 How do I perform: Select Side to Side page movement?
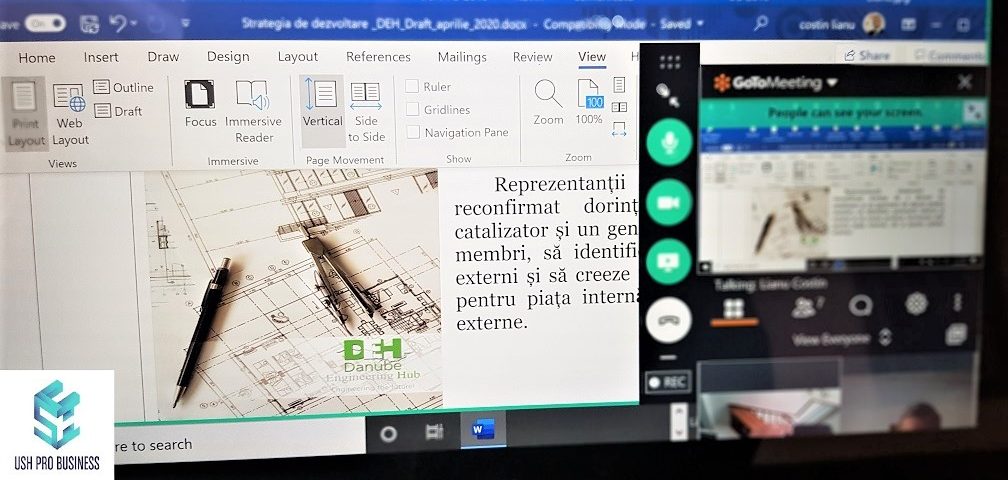coord(366,112)
